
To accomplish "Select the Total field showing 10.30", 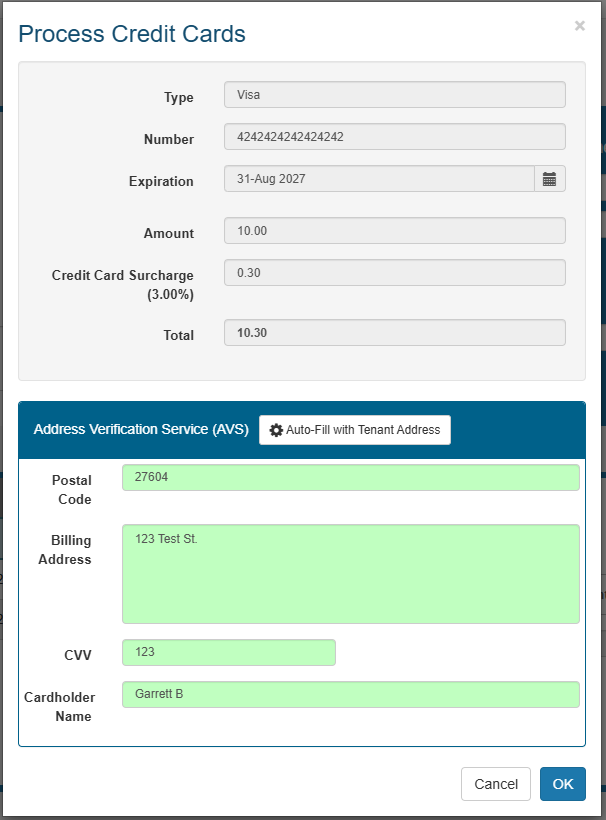I will [395, 333].
